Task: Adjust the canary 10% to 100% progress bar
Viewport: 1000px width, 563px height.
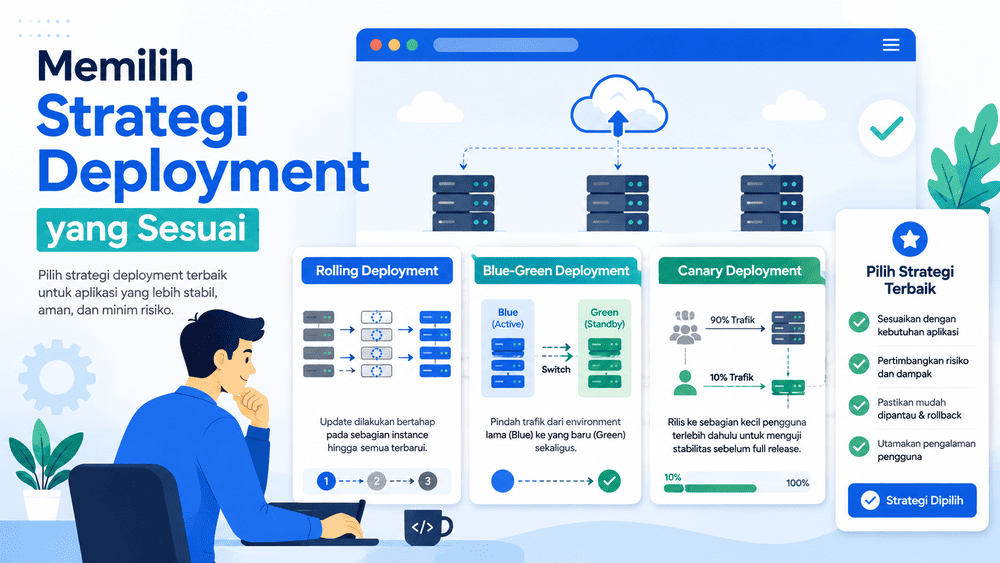Action: pos(736,488)
